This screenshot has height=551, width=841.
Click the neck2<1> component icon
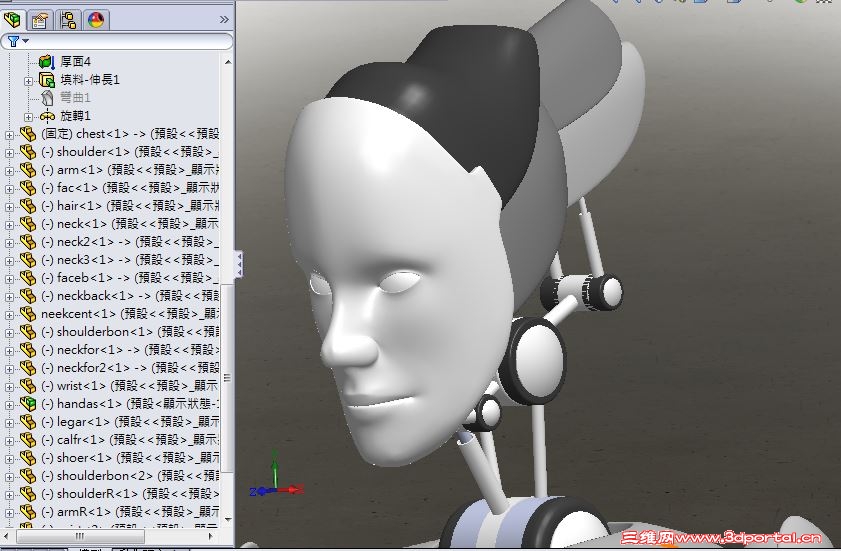27,242
